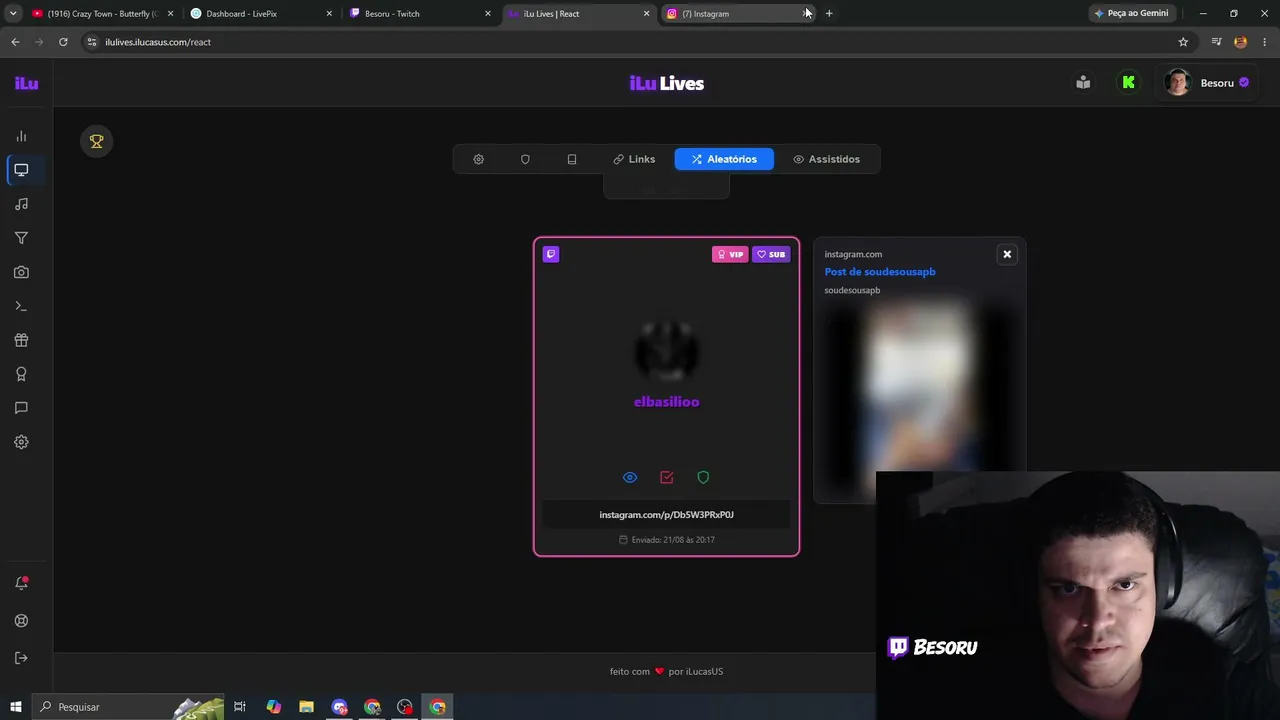Reload the current page

tap(63, 42)
